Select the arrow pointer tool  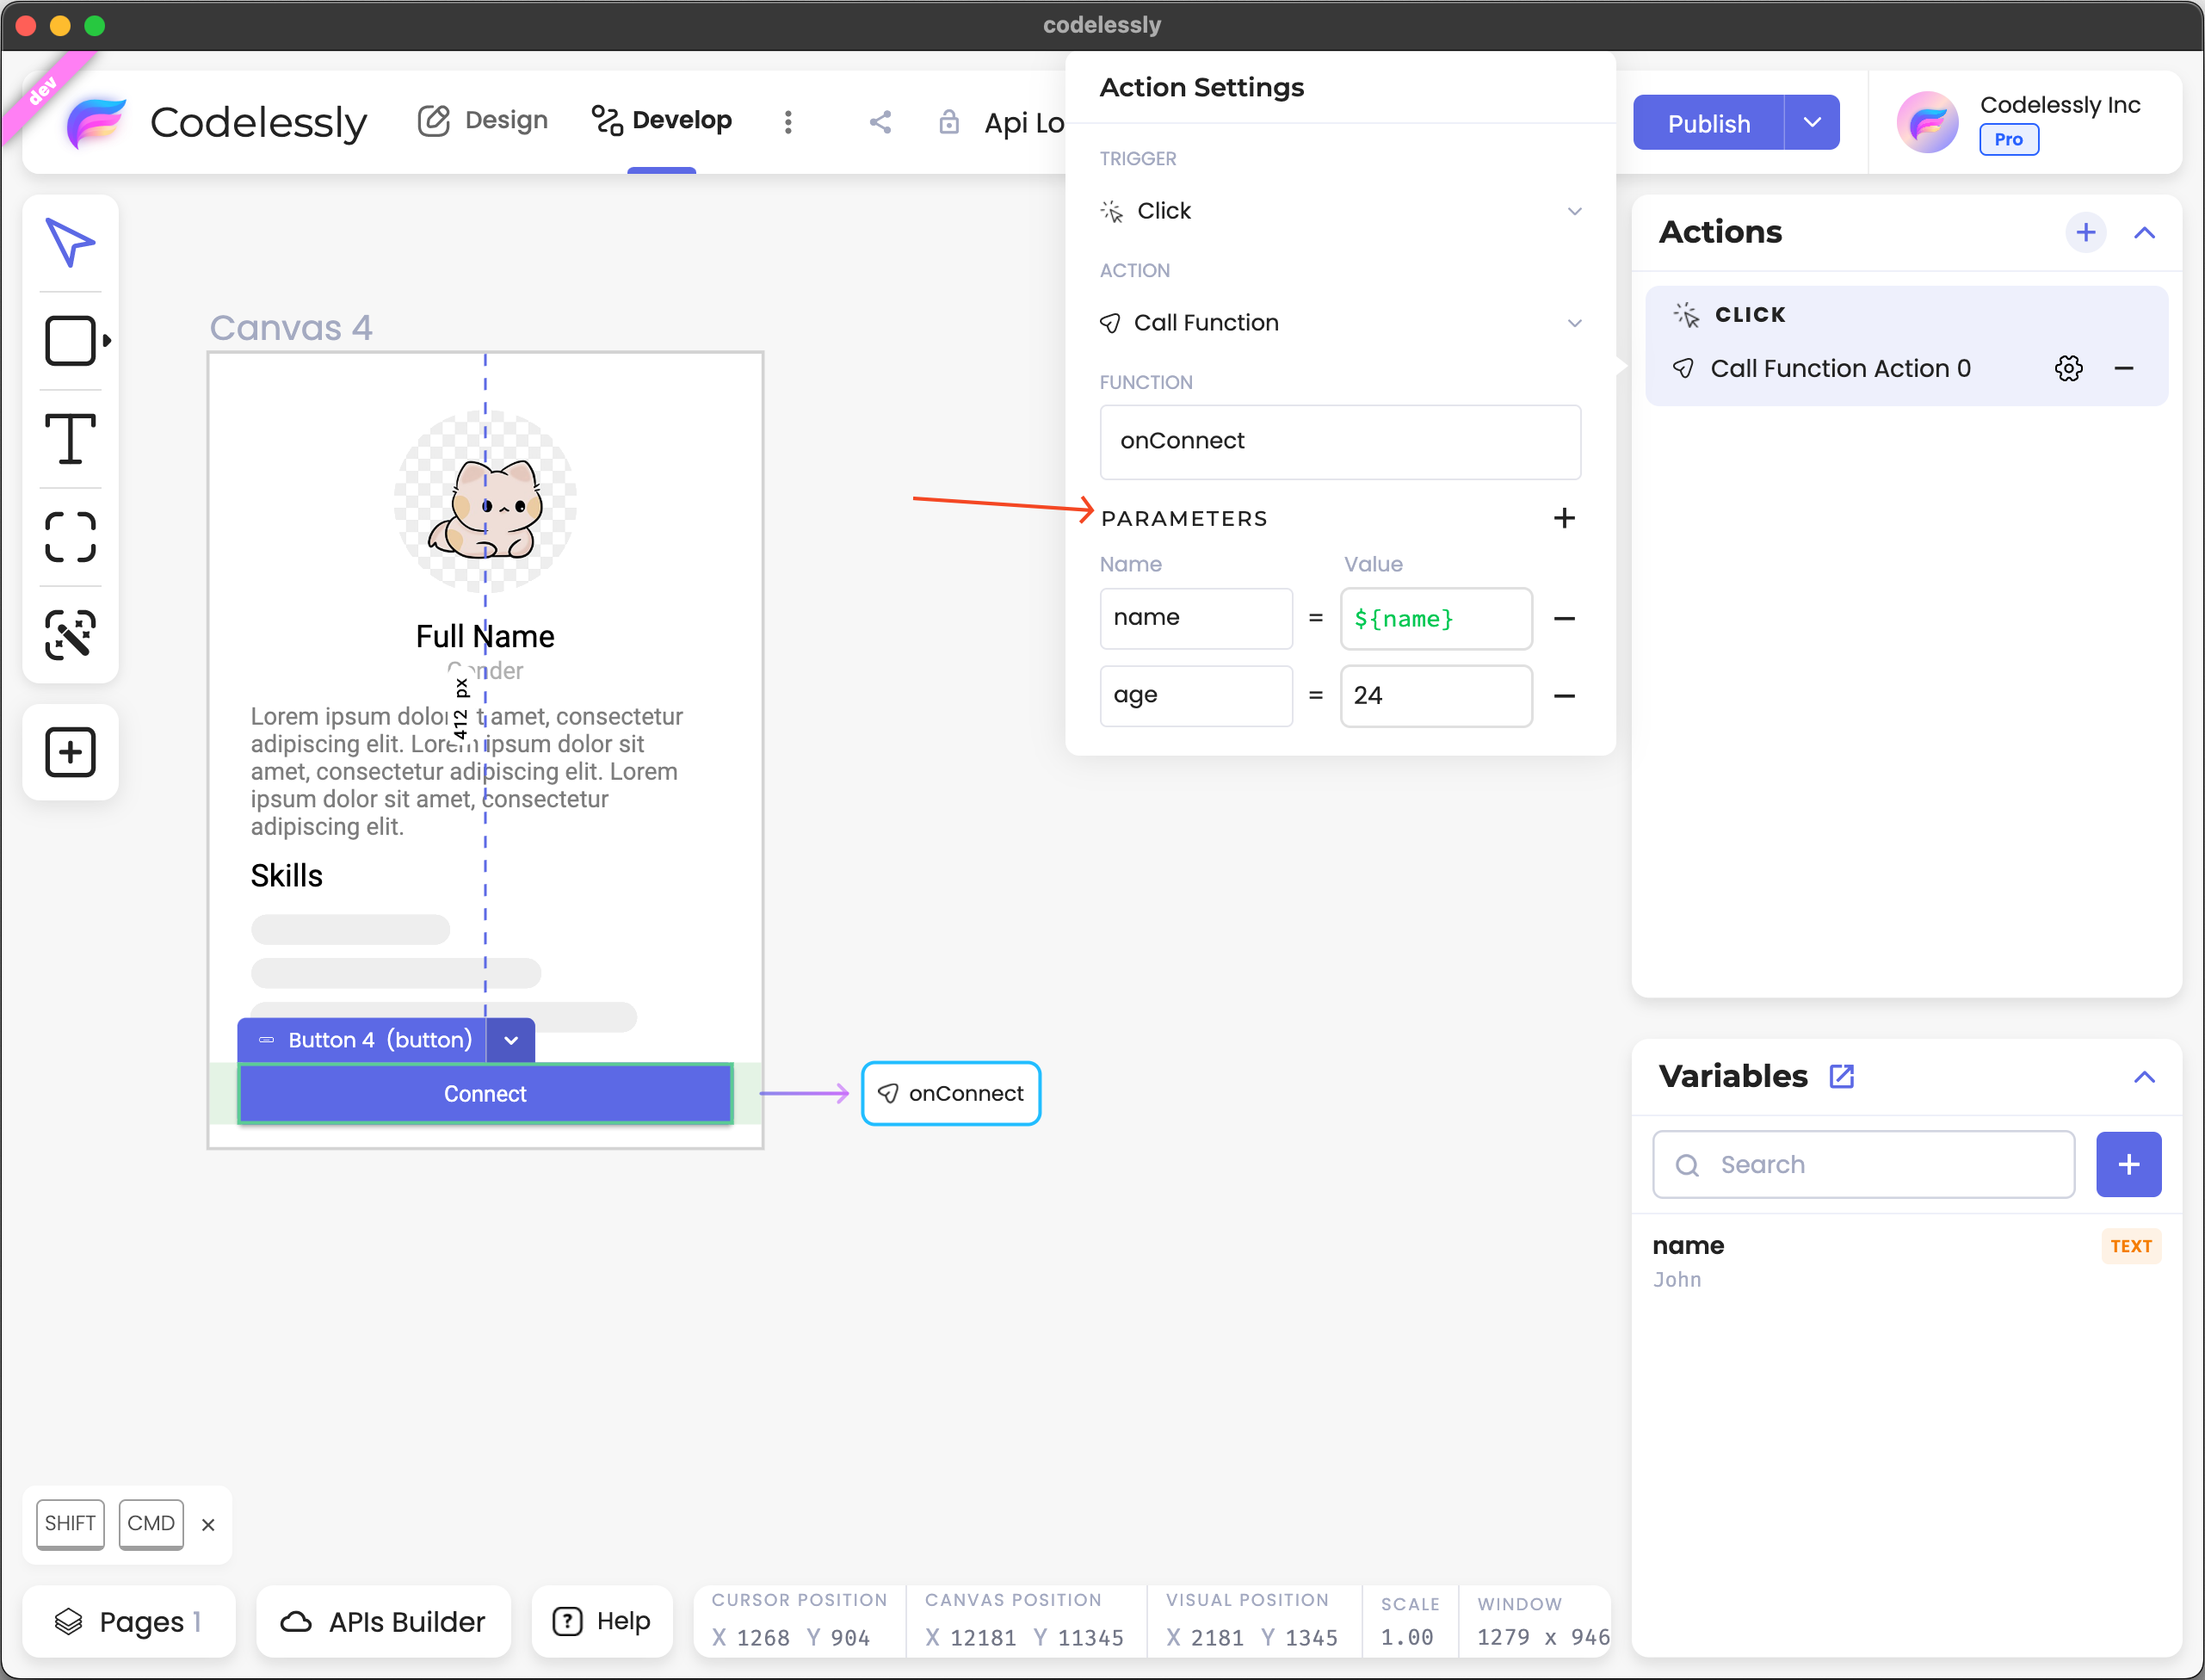pyautogui.click(x=70, y=242)
